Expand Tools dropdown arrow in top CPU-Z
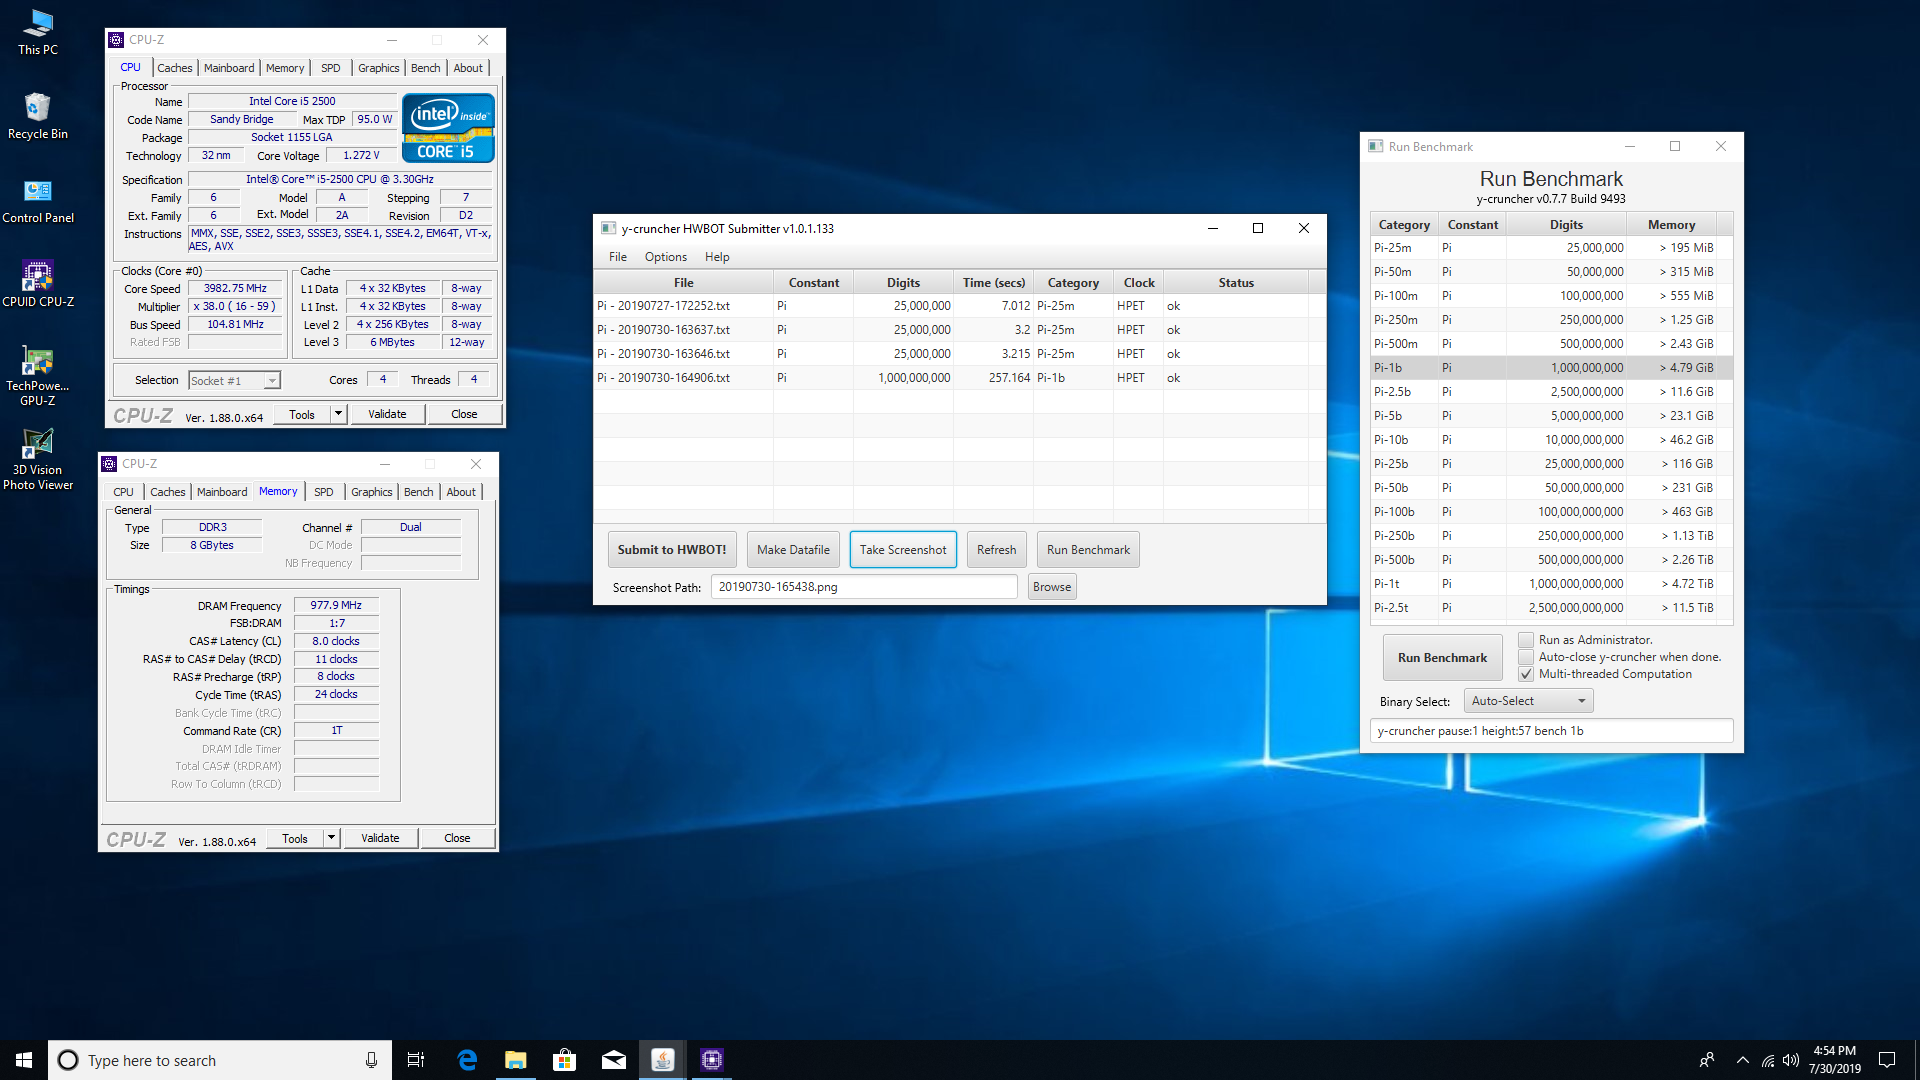Image resolution: width=1920 pixels, height=1080 pixels. [x=338, y=414]
